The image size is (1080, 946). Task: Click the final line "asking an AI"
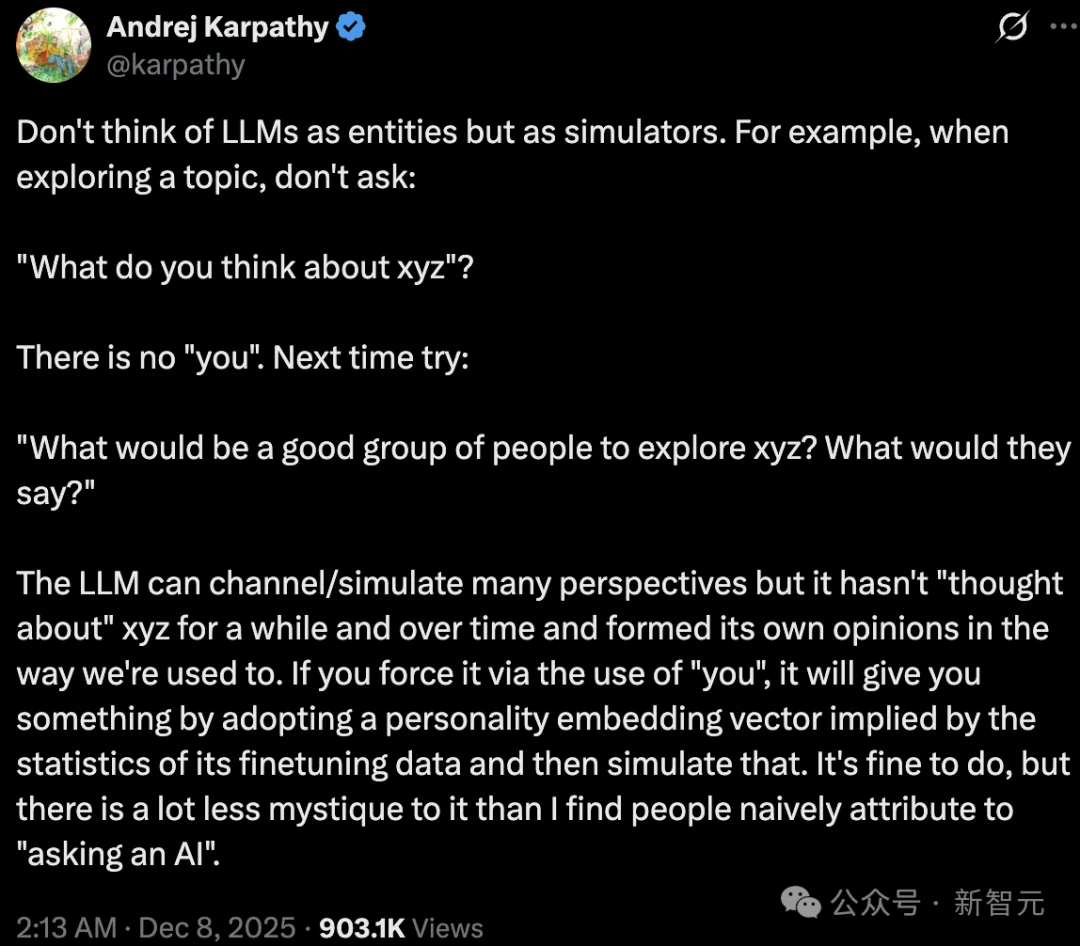[x=118, y=853]
